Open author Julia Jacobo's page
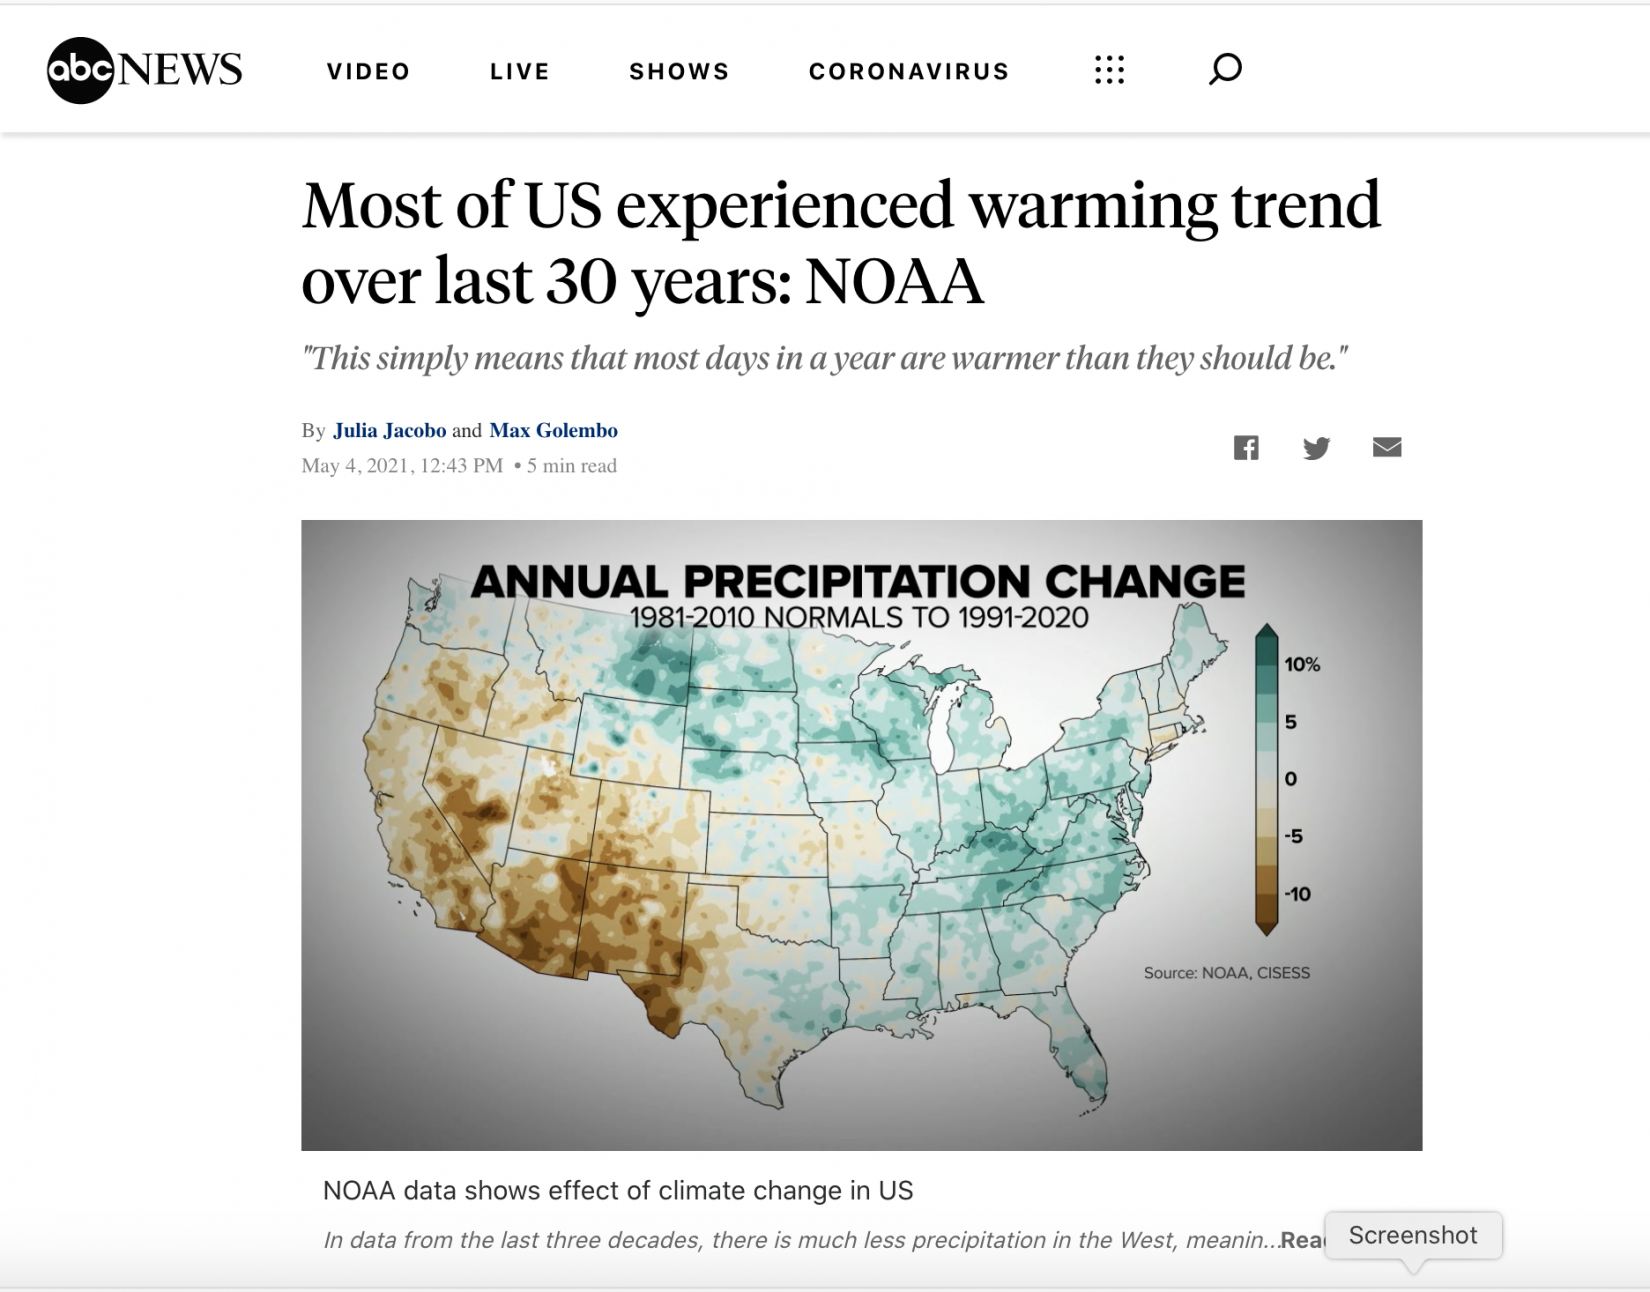1650x1292 pixels. pyautogui.click(x=390, y=430)
